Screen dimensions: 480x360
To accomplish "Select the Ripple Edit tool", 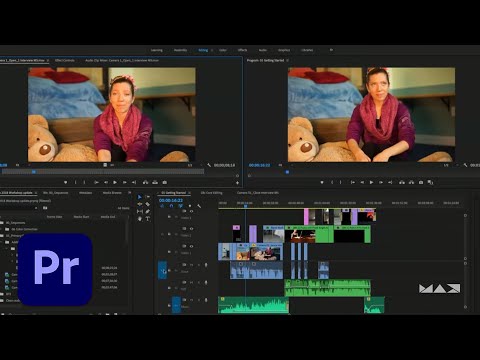I will point(140,204).
